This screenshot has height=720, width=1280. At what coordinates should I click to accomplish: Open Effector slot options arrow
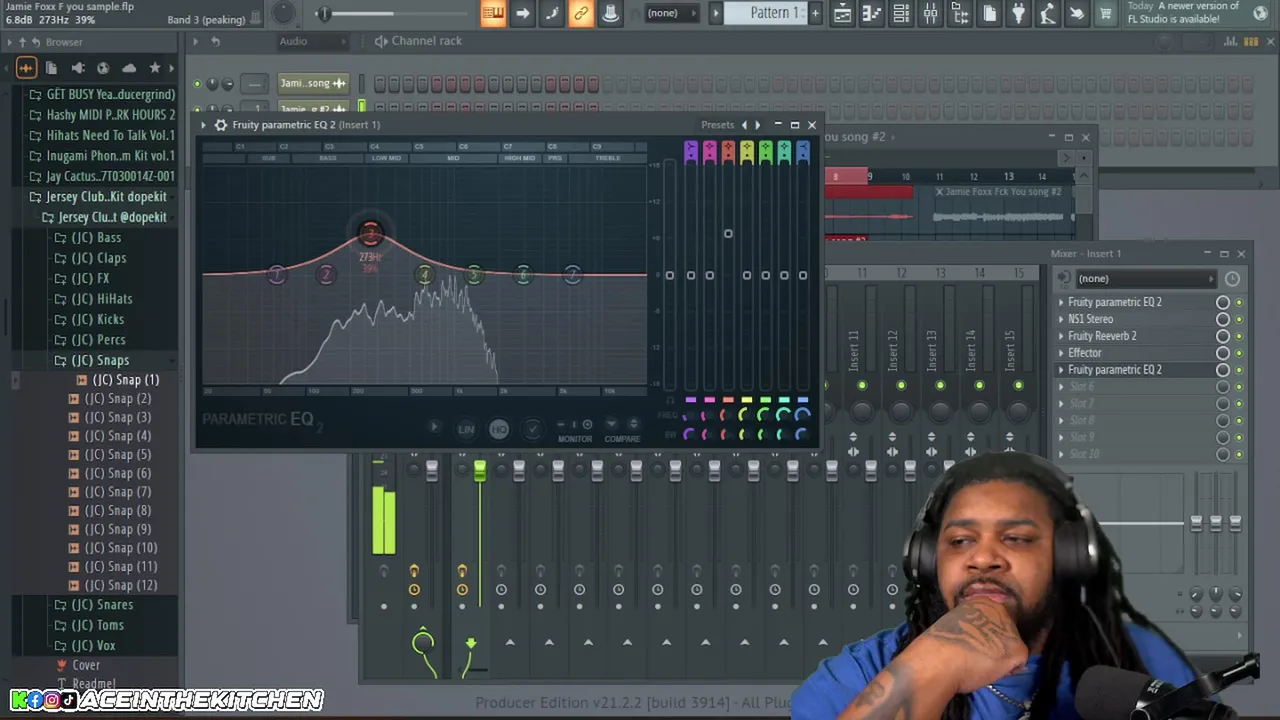(x=1061, y=353)
